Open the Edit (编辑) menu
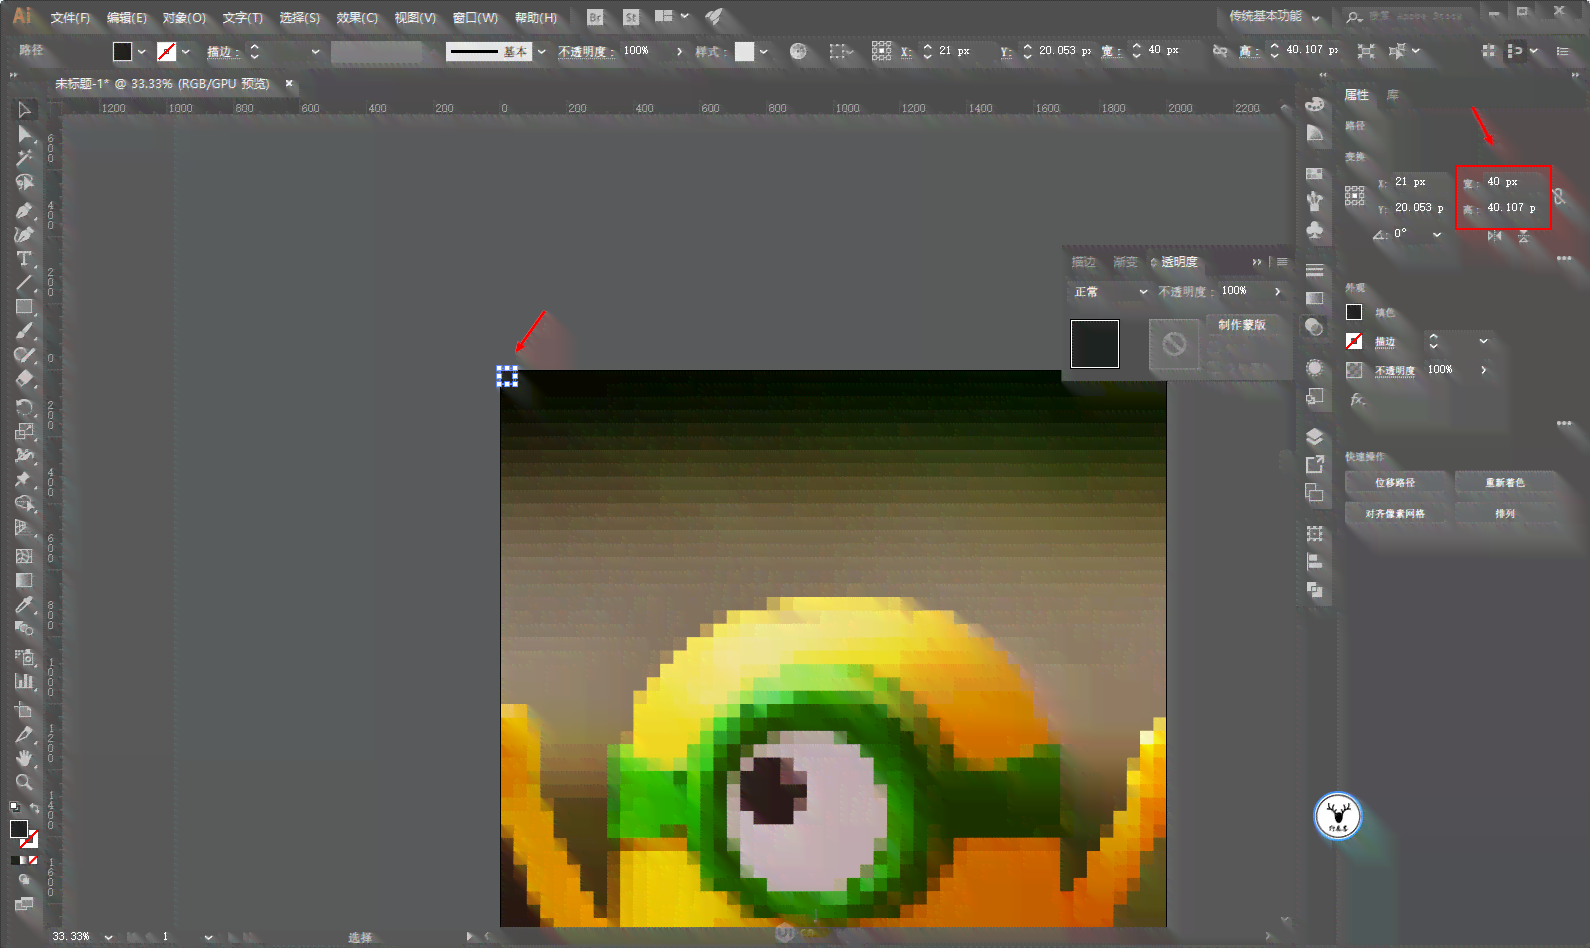Screen dimensions: 1590x948 click(x=127, y=18)
